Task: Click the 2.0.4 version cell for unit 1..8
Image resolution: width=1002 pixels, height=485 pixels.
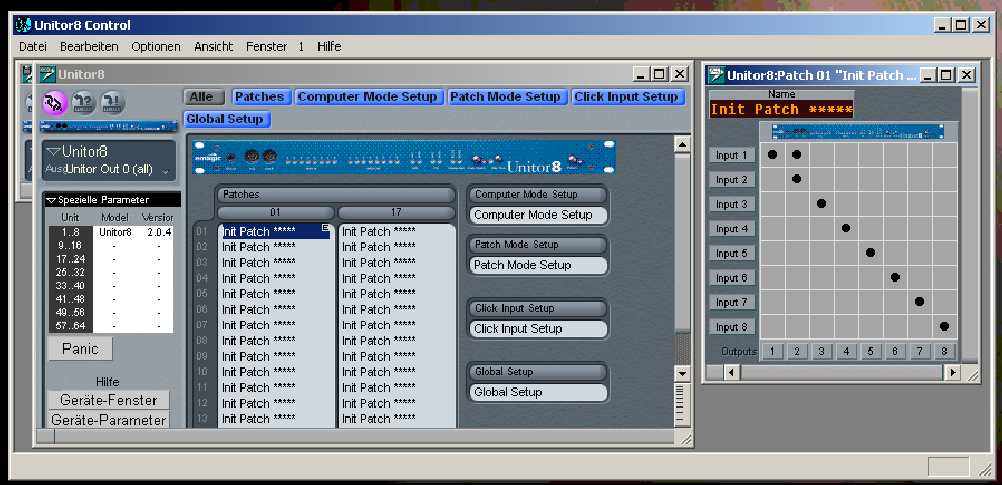Action: point(159,233)
